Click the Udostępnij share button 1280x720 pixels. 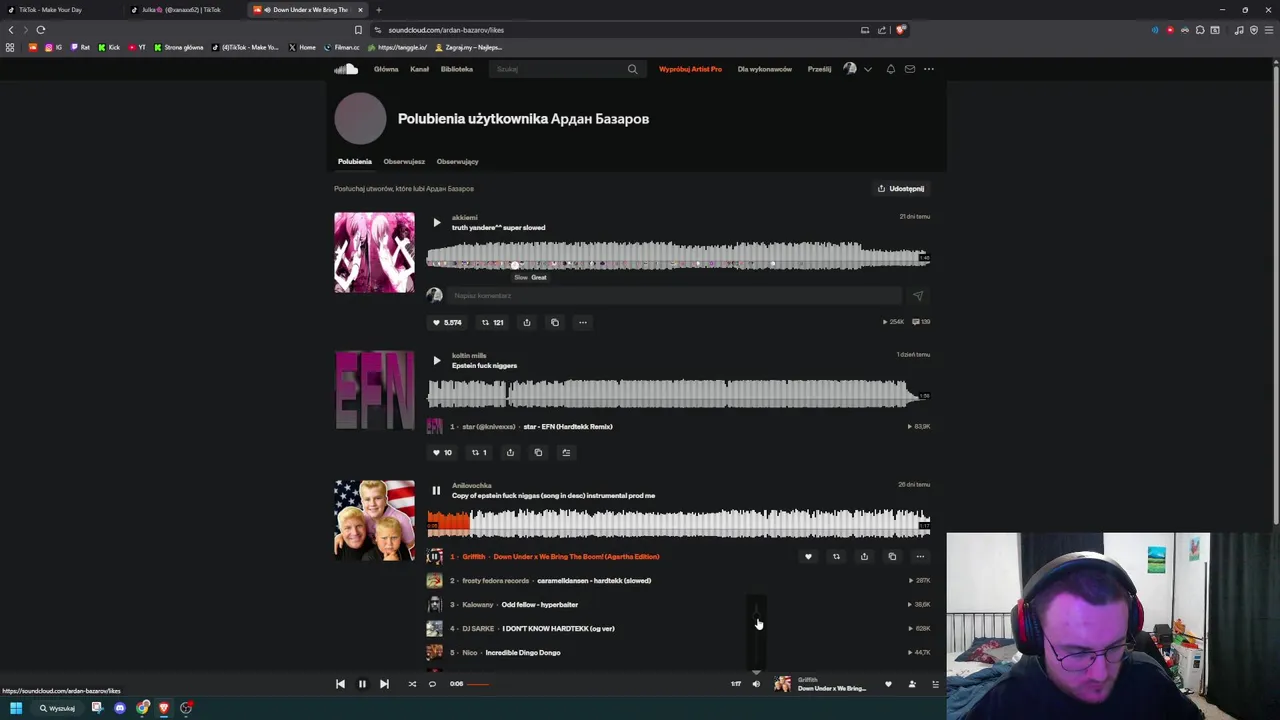point(901,188)
